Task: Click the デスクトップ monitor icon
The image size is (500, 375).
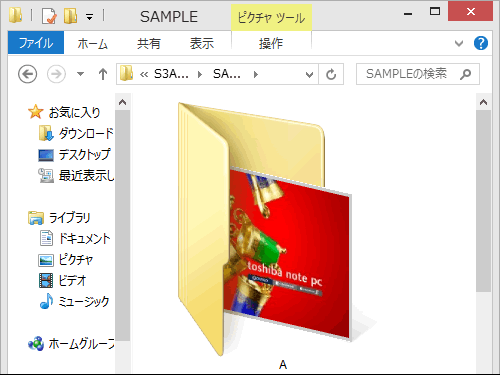Action: (x=46, y=155)
